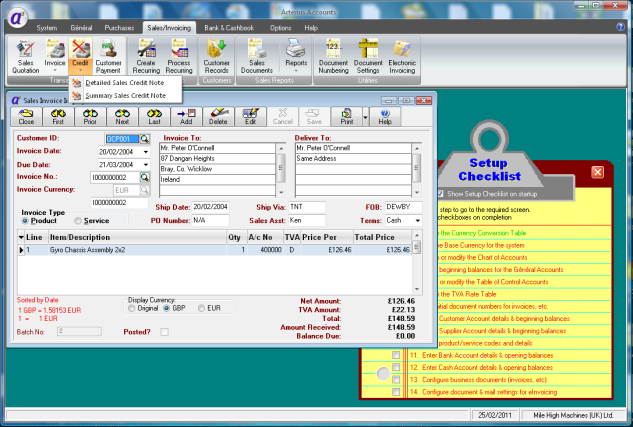Open the Purchases tab
This screenshot has width=633, height=427.
coord(119,28)
